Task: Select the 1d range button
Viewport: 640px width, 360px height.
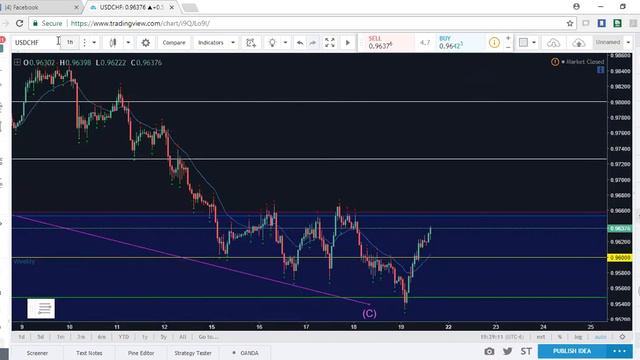Action: [x=21, y=337]
